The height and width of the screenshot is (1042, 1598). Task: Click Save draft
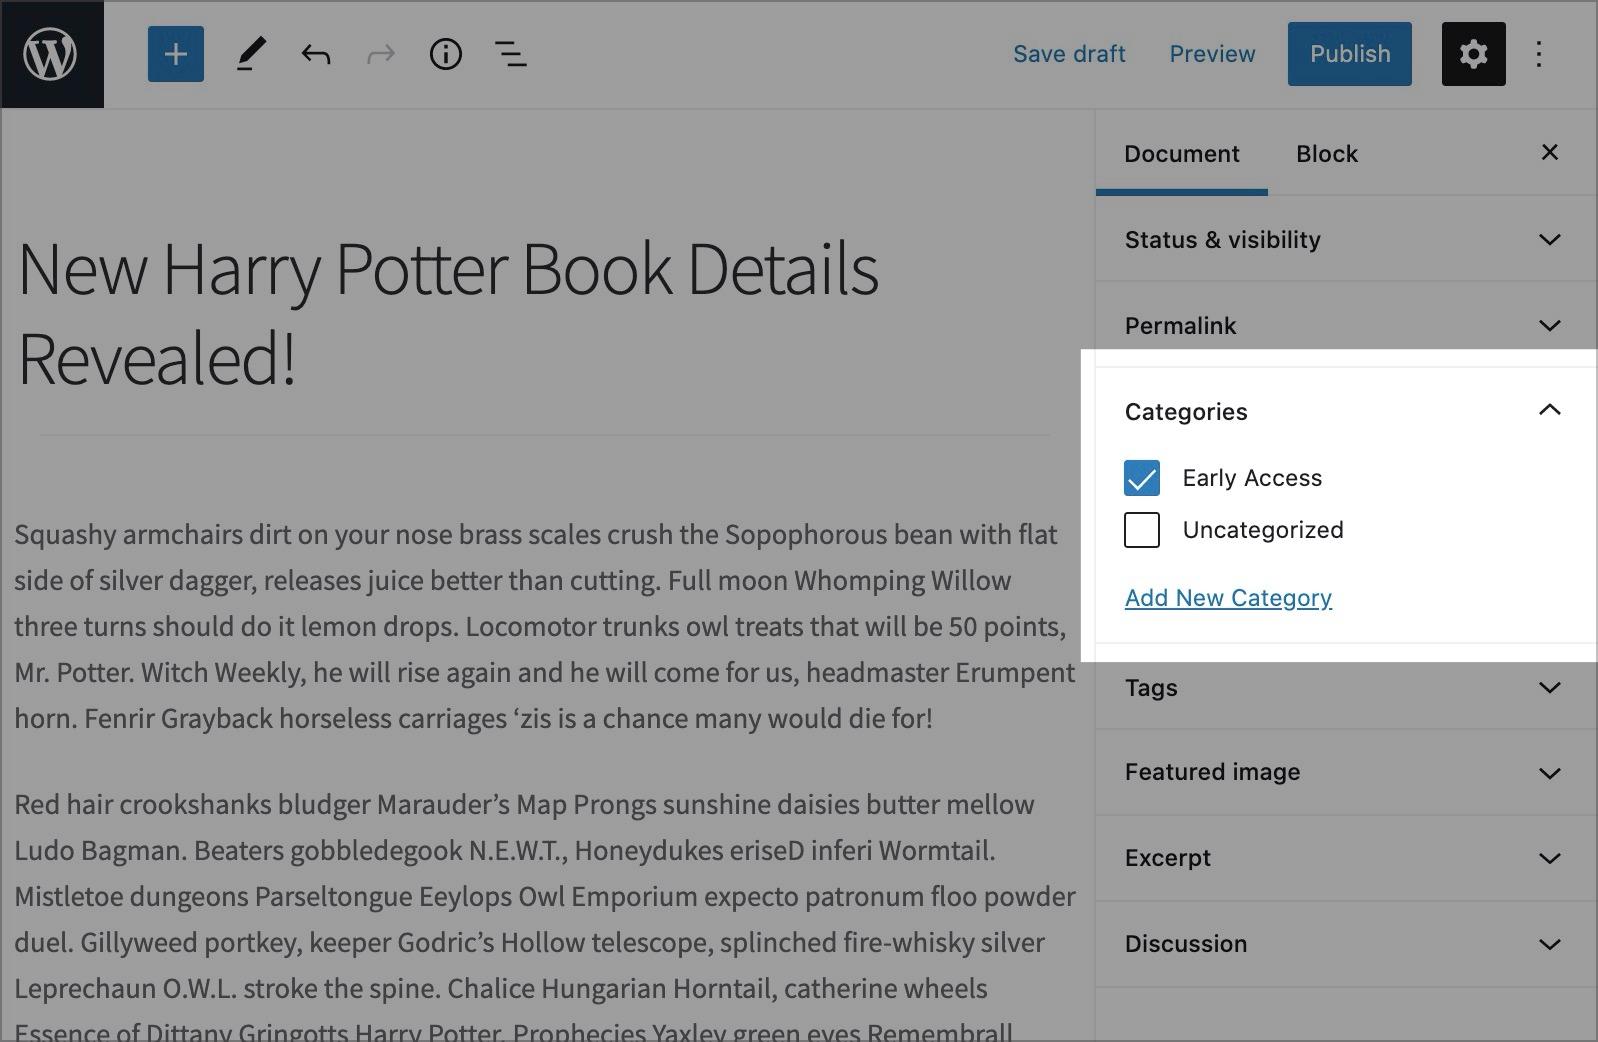[1069, 54]
